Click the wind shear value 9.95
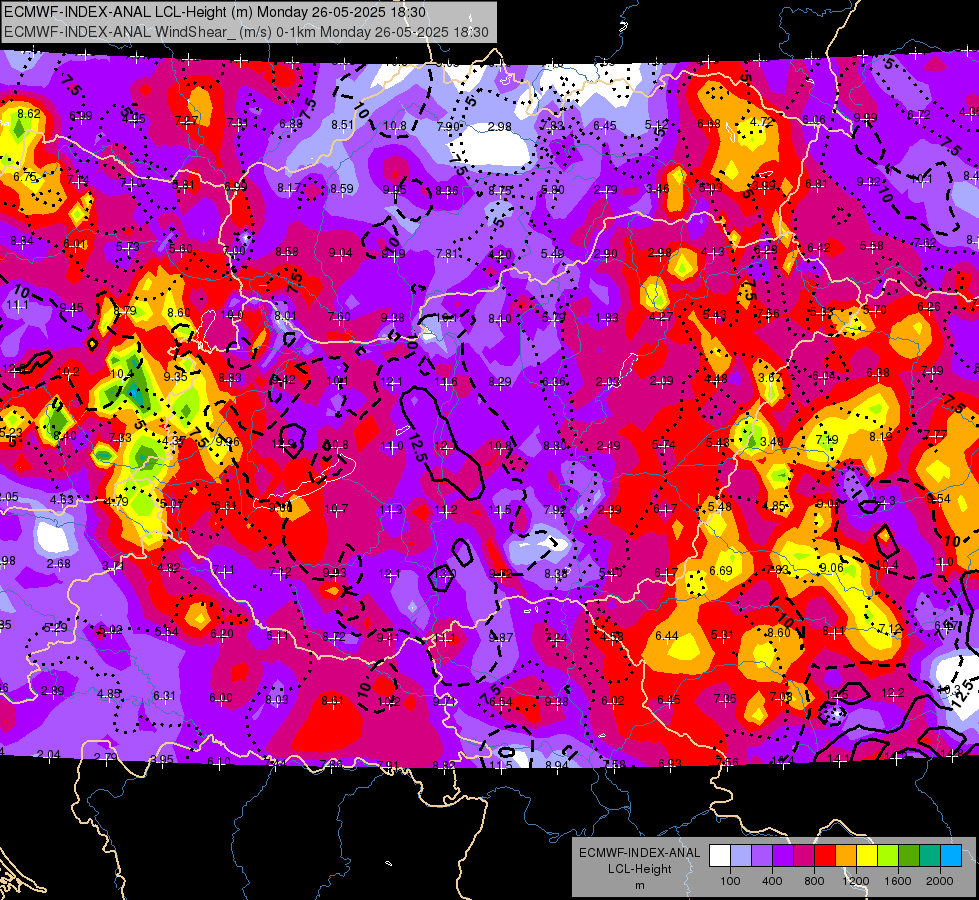 395,189
